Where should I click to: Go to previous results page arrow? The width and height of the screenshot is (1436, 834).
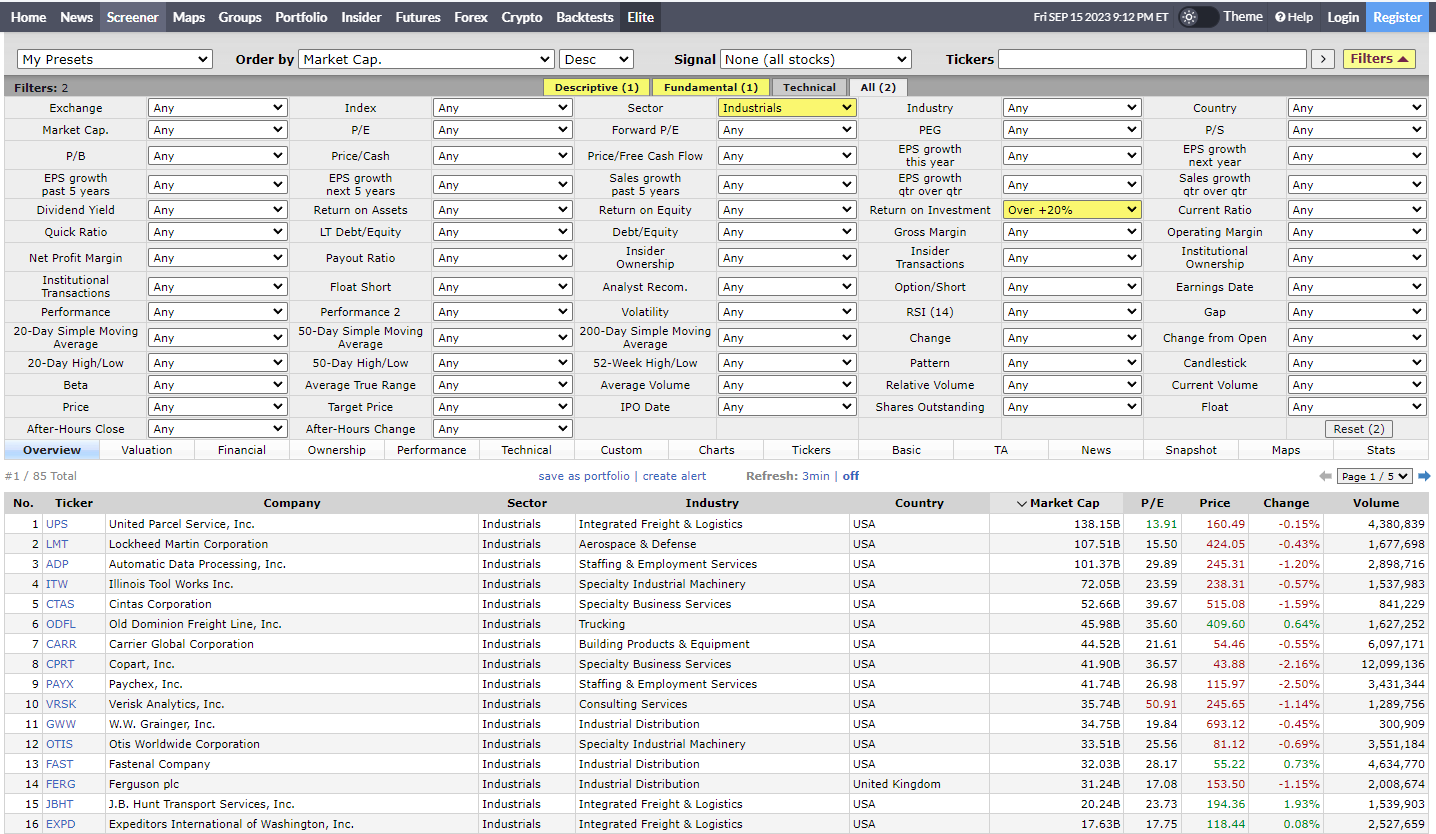(x=1325, y=476)
